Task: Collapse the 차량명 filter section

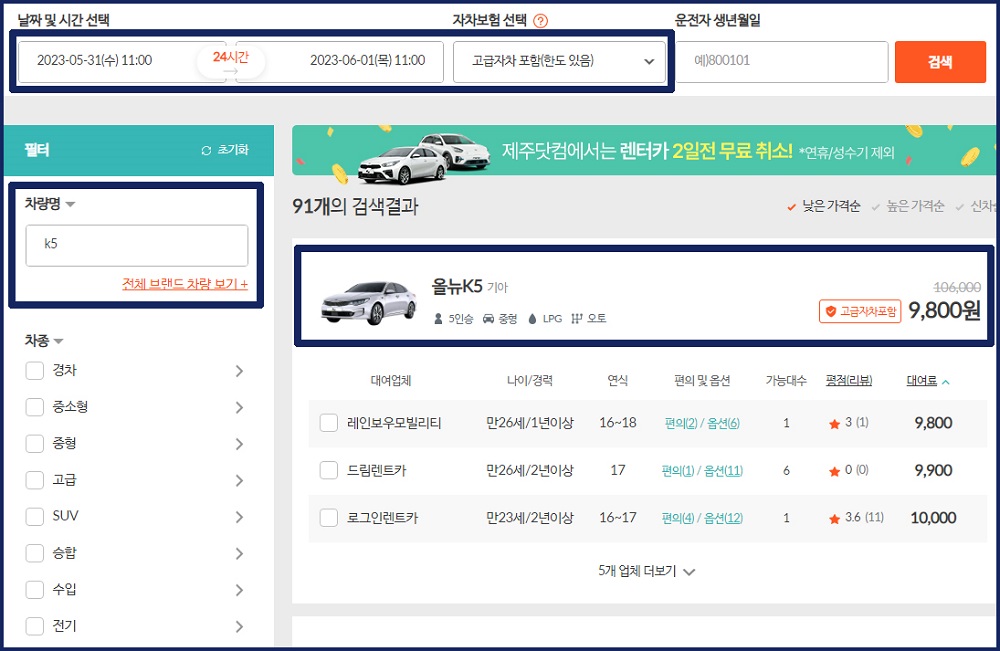Action: 70,205
